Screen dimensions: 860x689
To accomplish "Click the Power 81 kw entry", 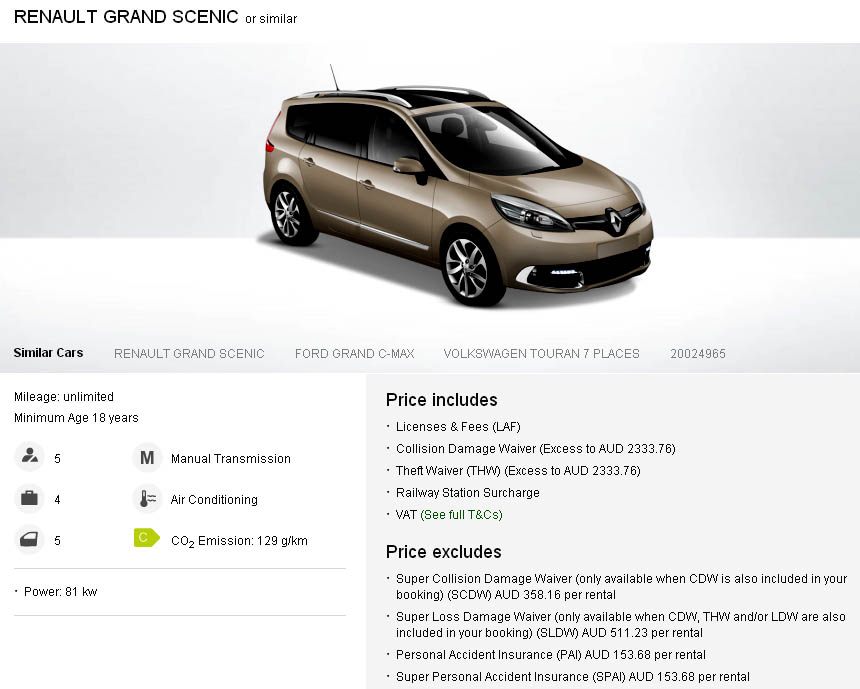I will (60, 591).
